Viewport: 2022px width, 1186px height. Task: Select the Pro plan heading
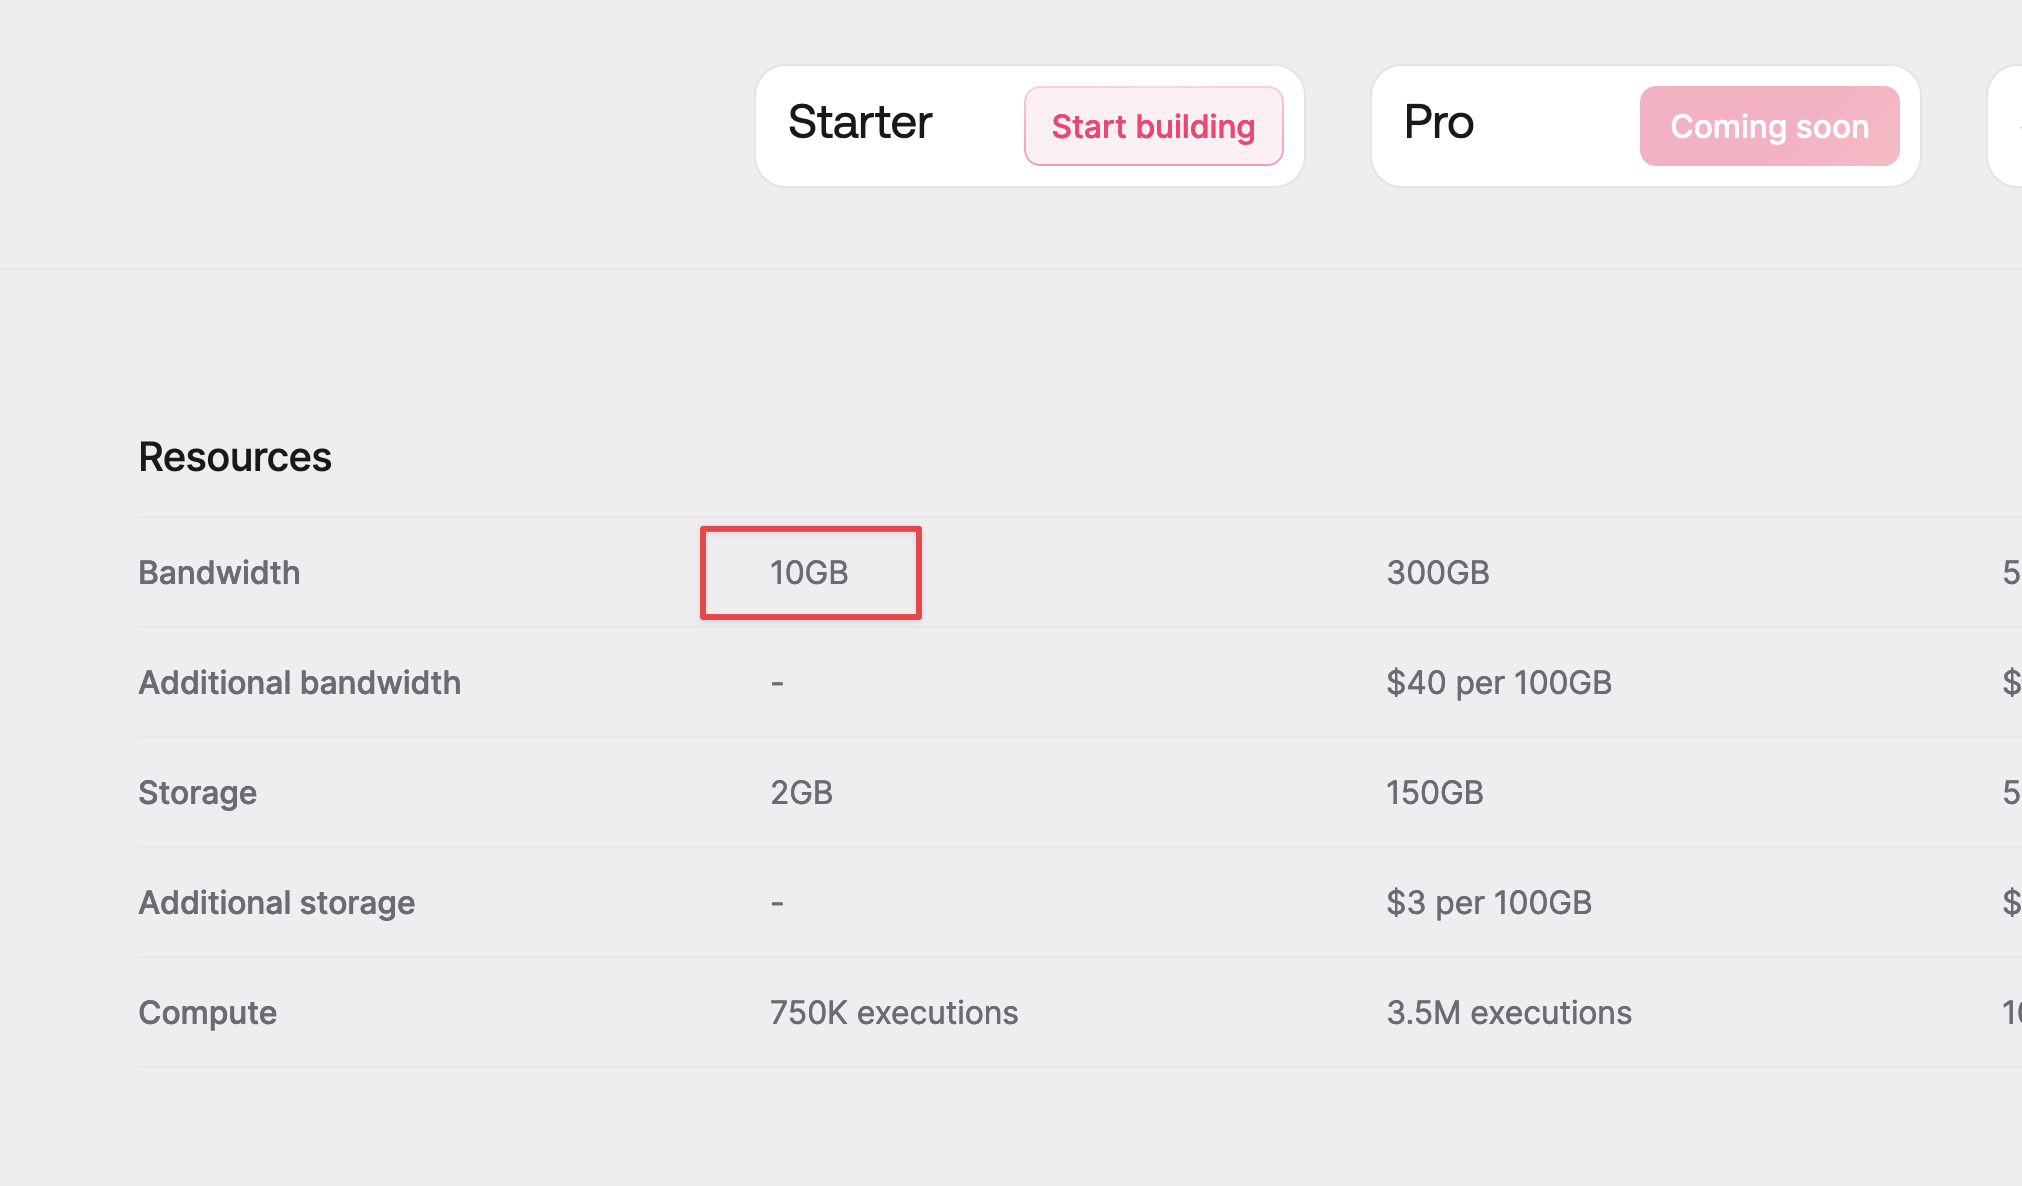[x=1439, y=122]
